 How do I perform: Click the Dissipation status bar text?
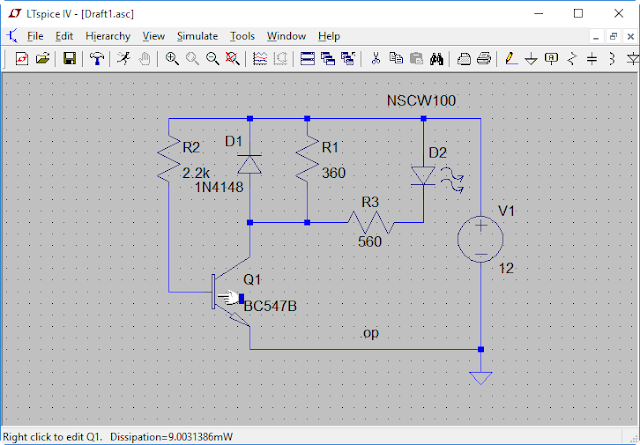pos(171,437)
